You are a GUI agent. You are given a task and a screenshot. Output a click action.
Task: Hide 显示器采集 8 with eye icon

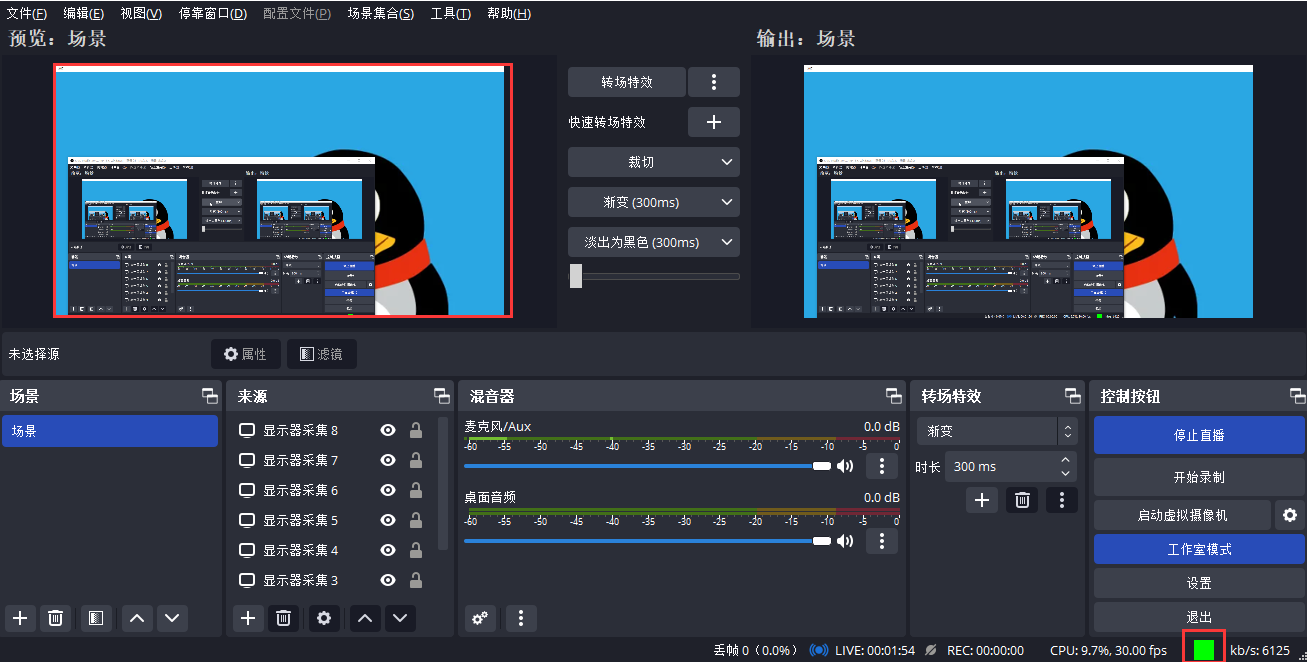pyautogui.click(x=388, y=431)
